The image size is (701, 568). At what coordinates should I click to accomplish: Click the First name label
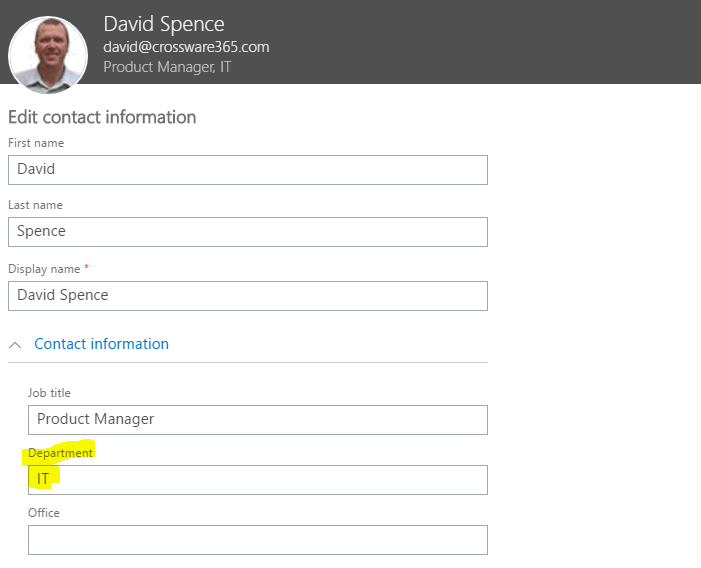[x=36, y=143]
